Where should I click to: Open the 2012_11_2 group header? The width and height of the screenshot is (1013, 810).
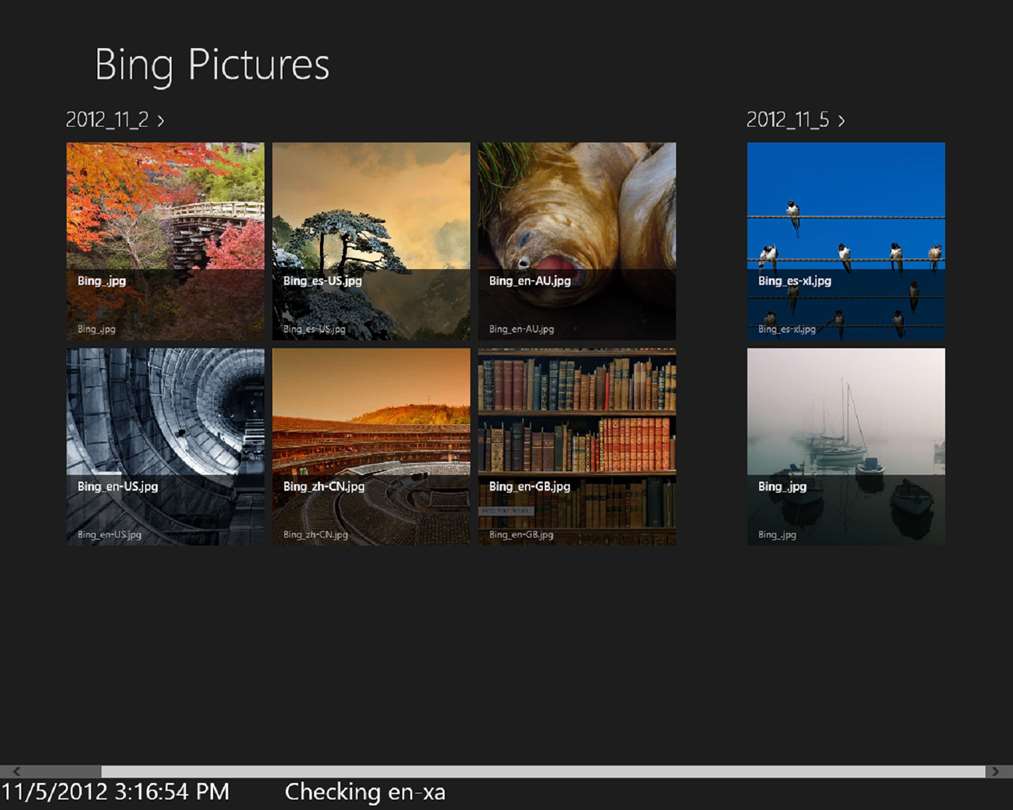pyautogui.click(x=108, y=120)
